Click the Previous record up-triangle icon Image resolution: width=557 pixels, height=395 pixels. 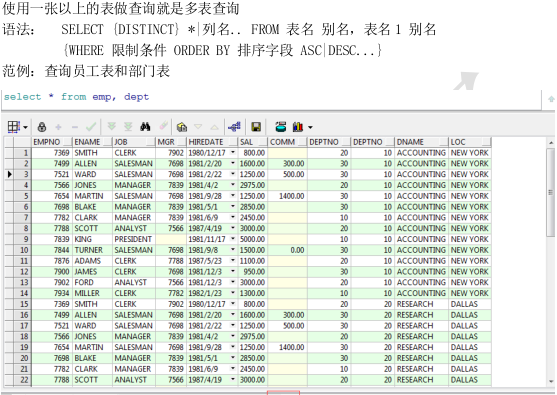pyautogui.click(x=214, y=126)
